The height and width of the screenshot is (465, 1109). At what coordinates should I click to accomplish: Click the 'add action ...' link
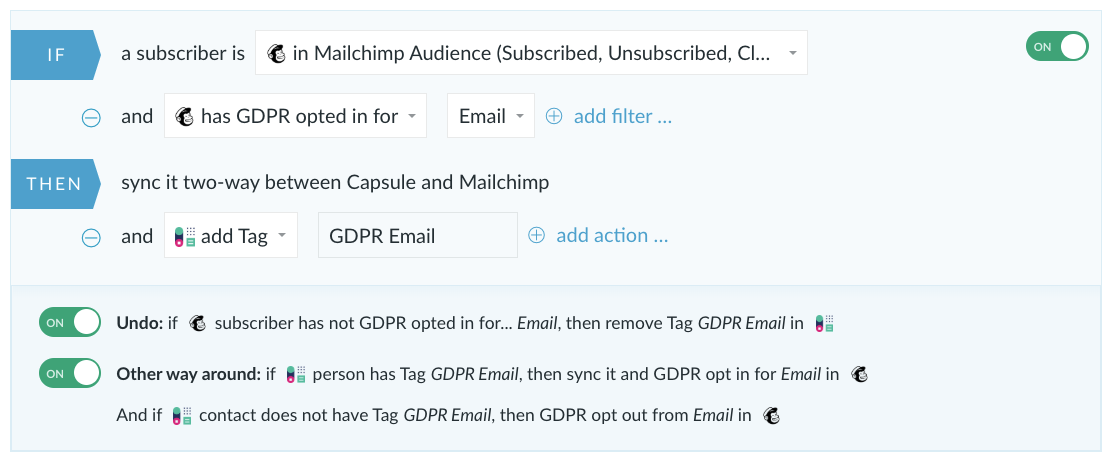pyautogui.click(x=612, y=235)
